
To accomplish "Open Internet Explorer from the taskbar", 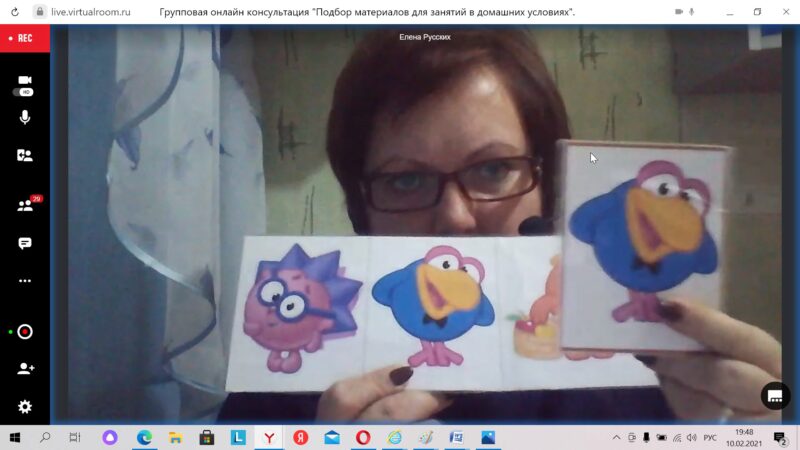I will pyautogui.click(x=394, y=437).
